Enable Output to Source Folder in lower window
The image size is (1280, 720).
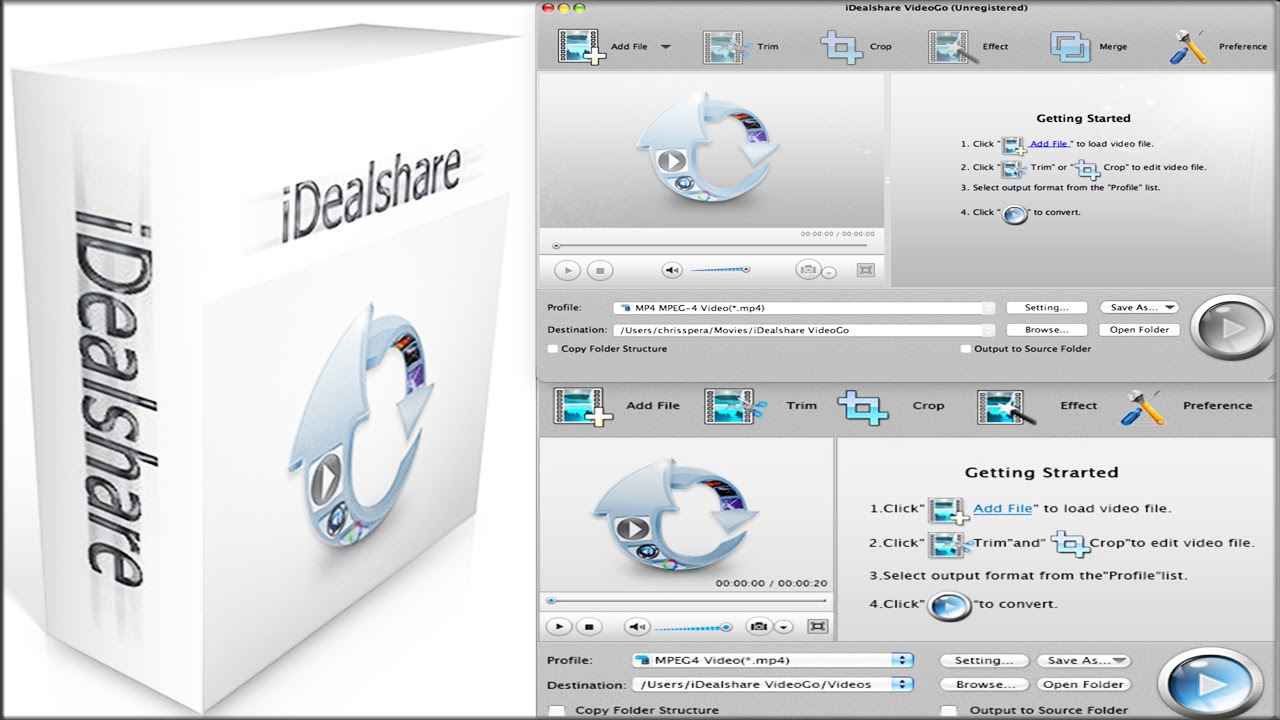click(950, 710)
